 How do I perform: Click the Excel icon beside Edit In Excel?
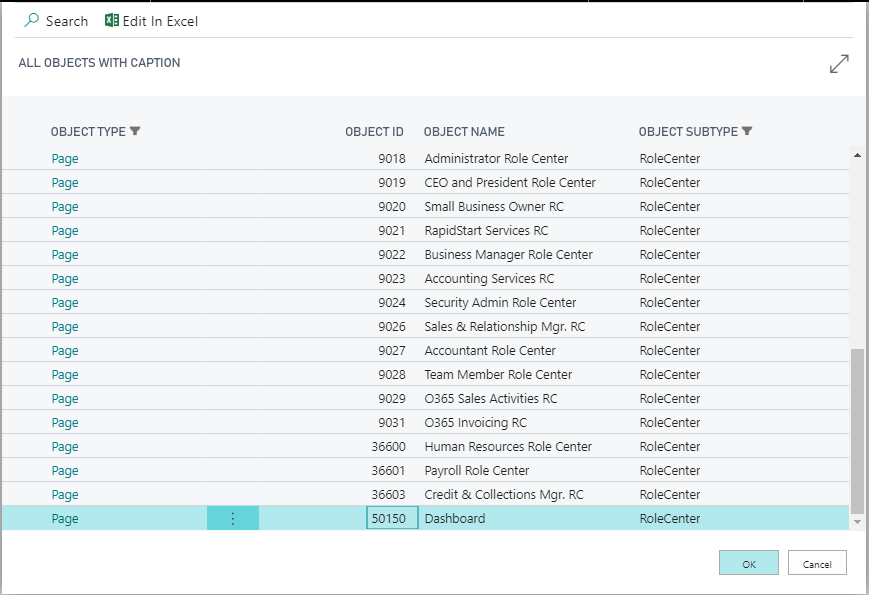[x=111, y=20]
